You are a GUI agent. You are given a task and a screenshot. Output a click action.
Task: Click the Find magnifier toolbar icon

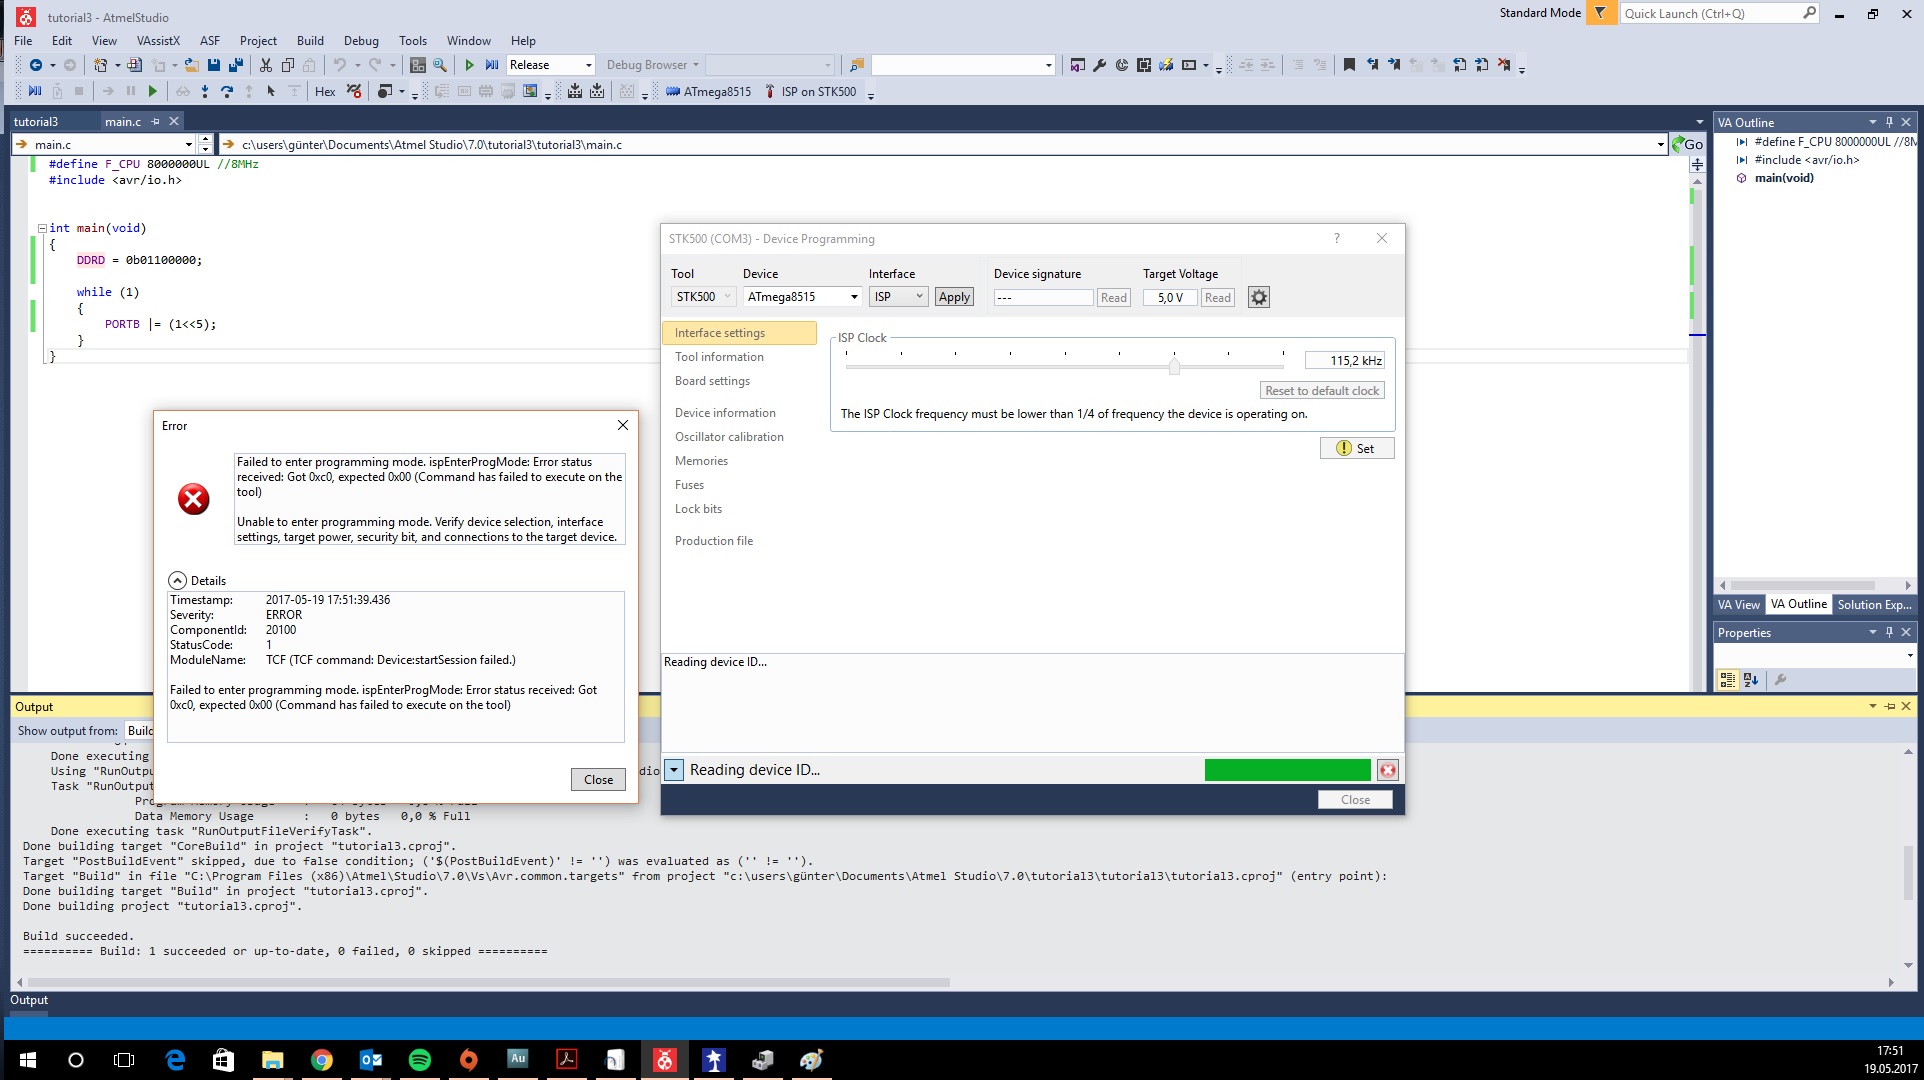point(440,65)
